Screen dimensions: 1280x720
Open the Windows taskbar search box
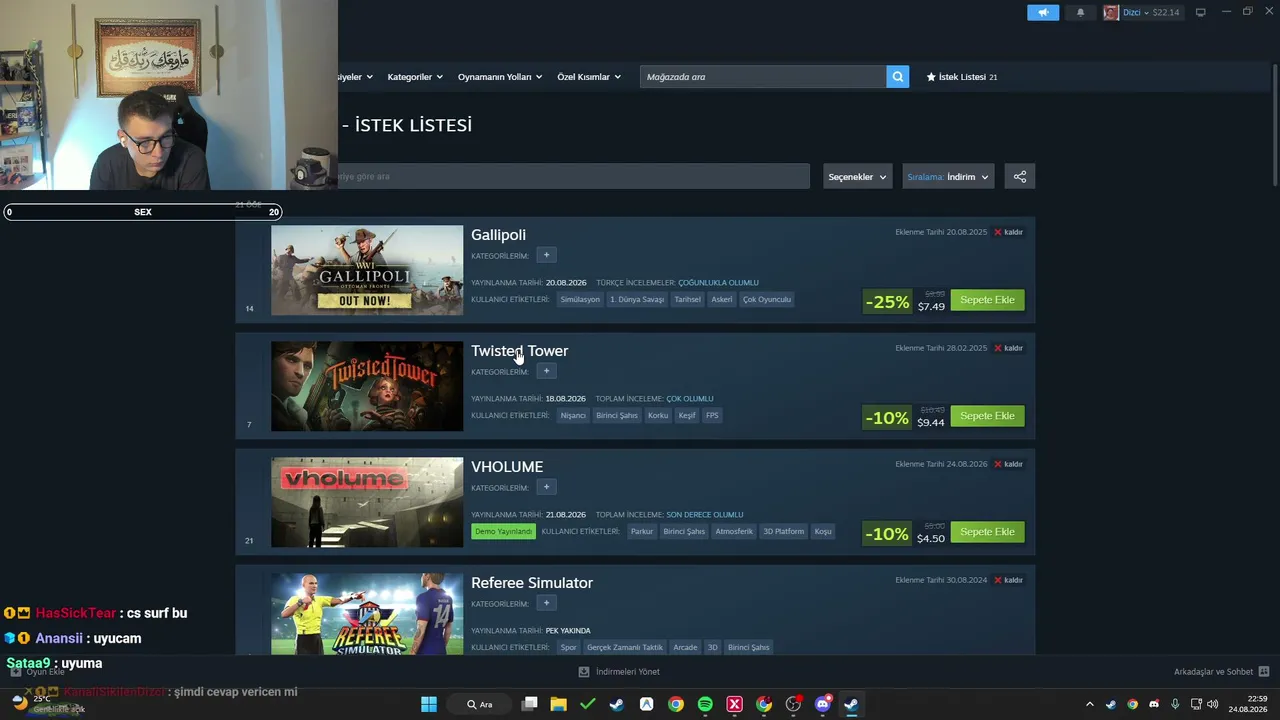point(481,704)
